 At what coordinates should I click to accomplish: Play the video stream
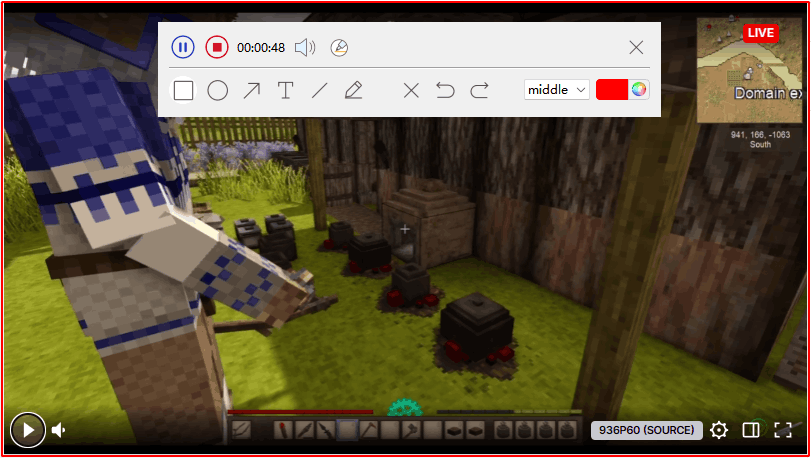(x=27, y=430)
